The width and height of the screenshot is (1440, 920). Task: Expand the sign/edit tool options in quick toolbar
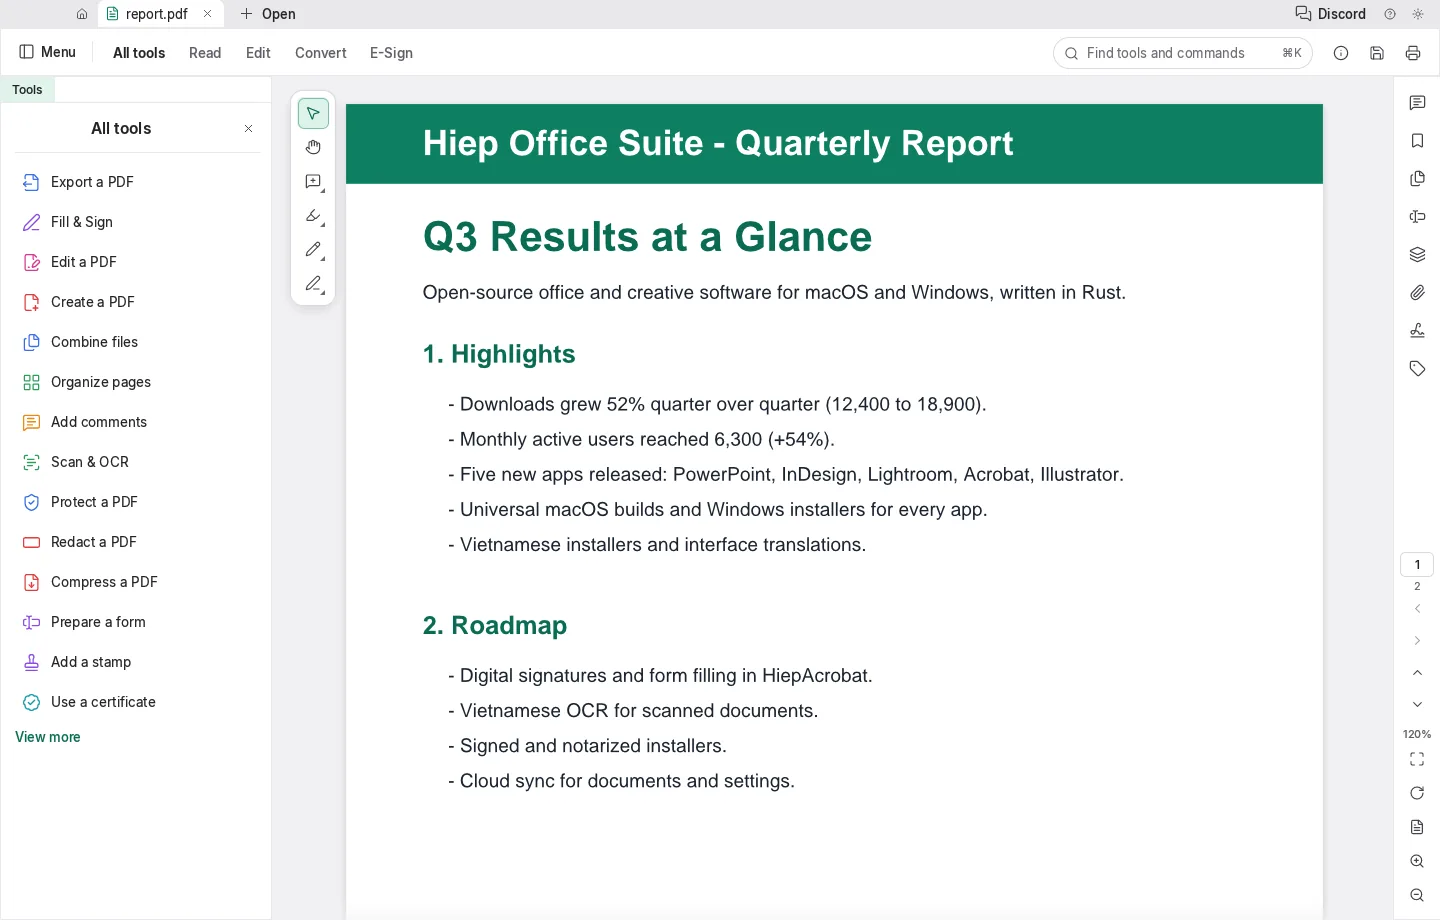[x=313, y=283]
